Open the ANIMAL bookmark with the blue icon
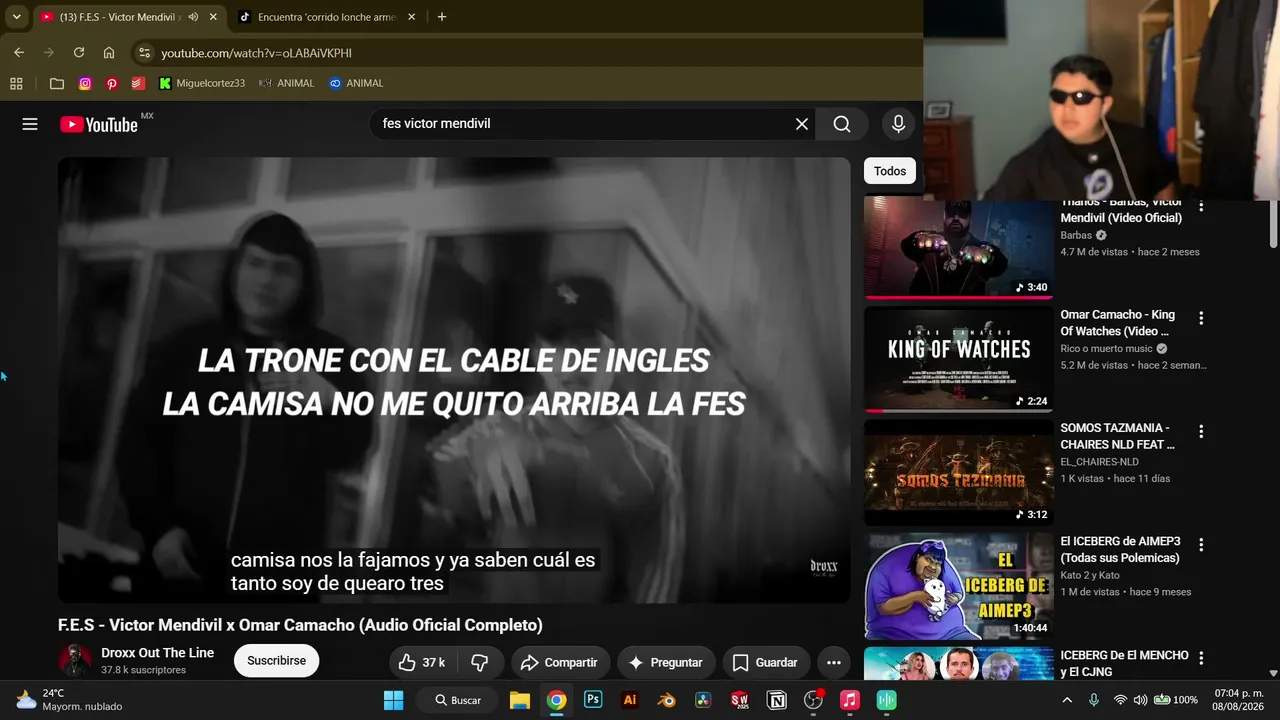 tap(356, 83)
